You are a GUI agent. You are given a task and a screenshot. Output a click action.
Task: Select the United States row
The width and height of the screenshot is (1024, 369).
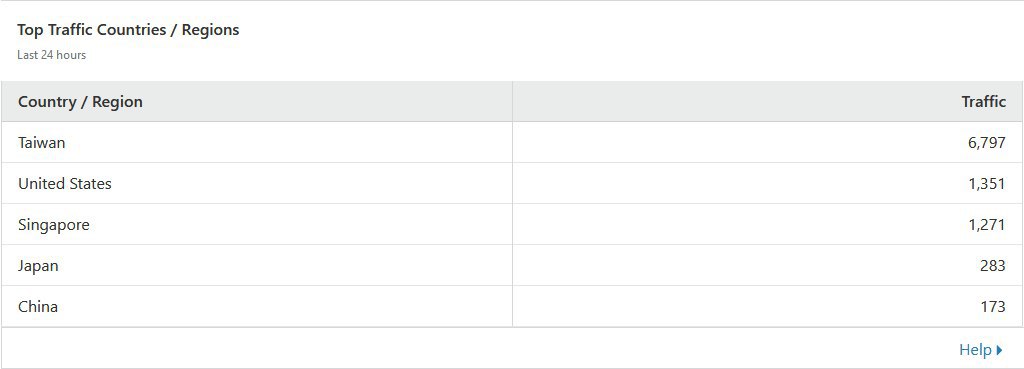click(512, 184)
